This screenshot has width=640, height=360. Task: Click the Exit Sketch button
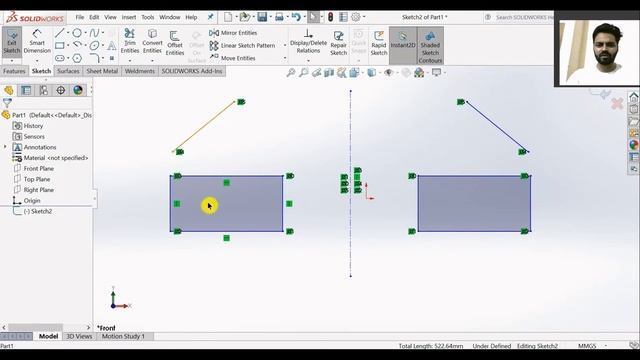tap(12, 42)
